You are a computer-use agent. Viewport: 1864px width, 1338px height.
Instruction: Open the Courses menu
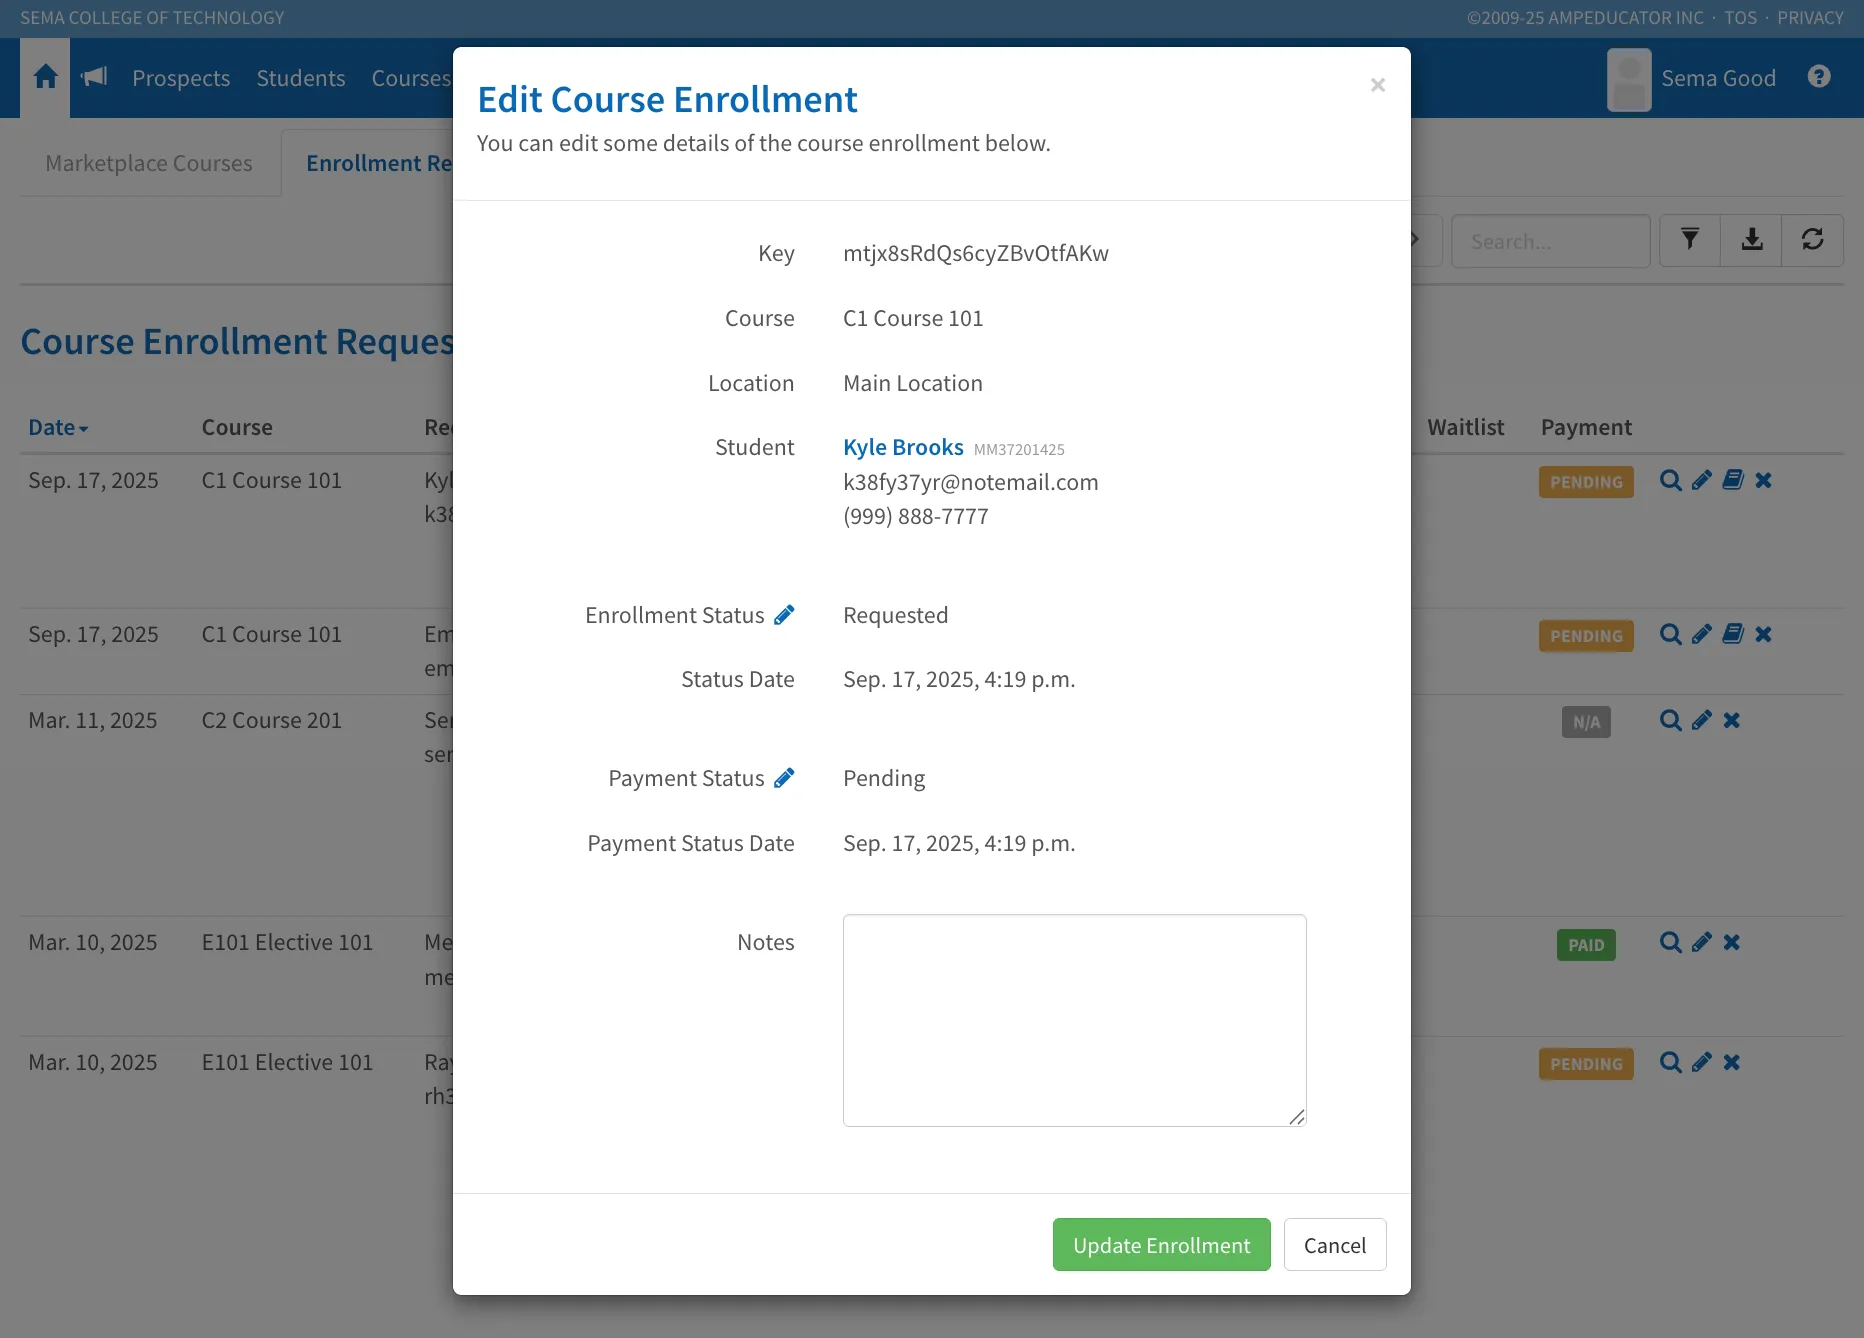pos(411,78)
